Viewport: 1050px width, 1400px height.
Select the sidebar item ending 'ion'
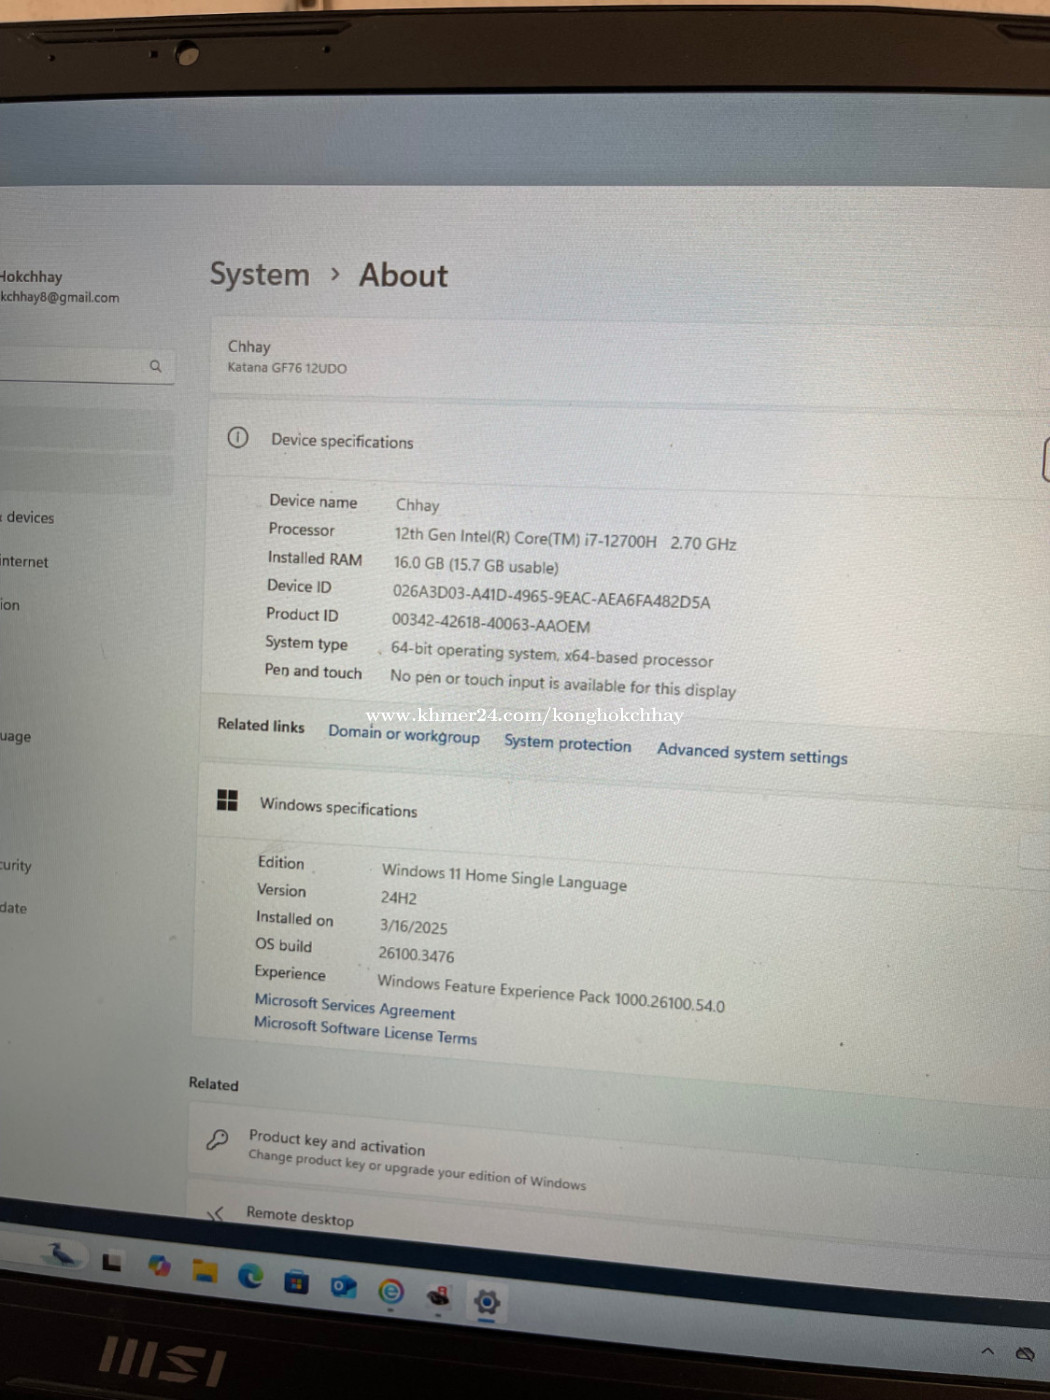point(10,605)
